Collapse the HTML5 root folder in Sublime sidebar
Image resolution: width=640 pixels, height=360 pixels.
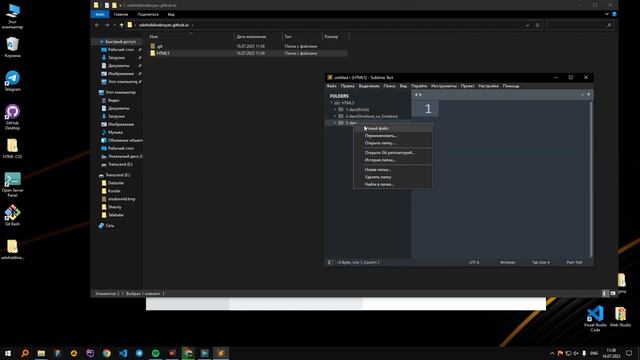point(331,103)
